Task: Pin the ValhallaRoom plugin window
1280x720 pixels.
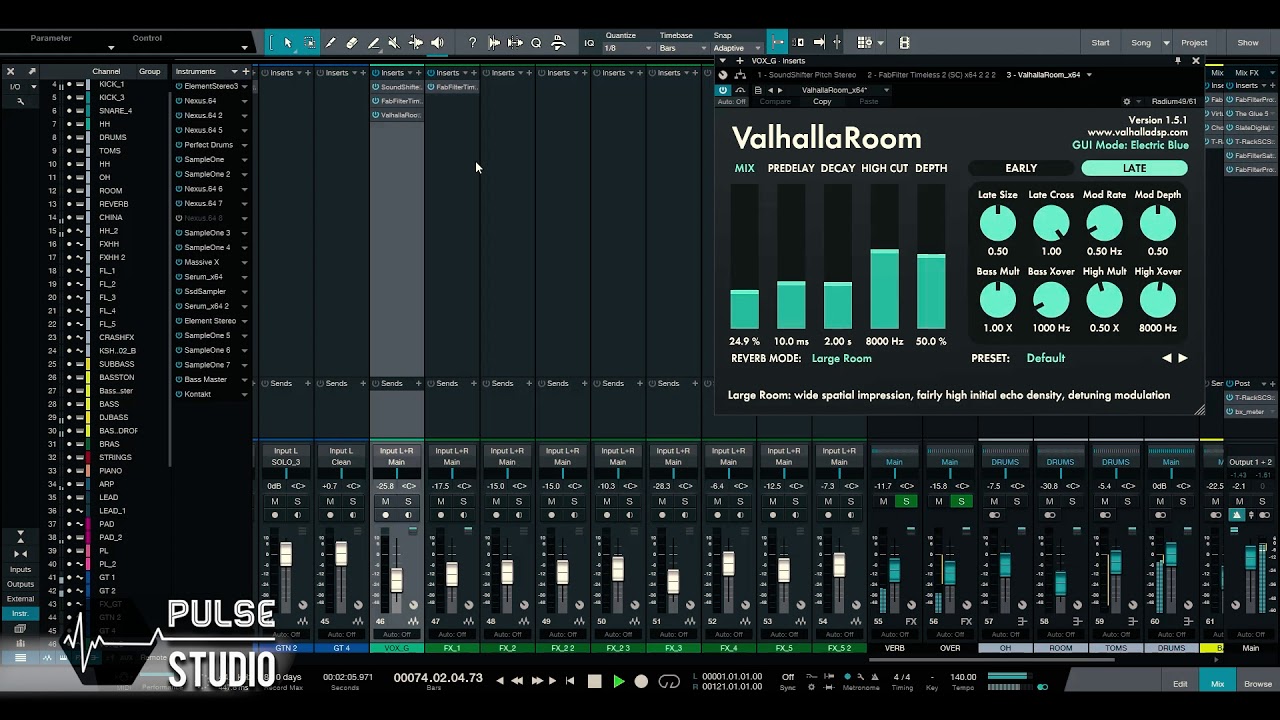Action: pyautogui.click(x=1178, y=61)
